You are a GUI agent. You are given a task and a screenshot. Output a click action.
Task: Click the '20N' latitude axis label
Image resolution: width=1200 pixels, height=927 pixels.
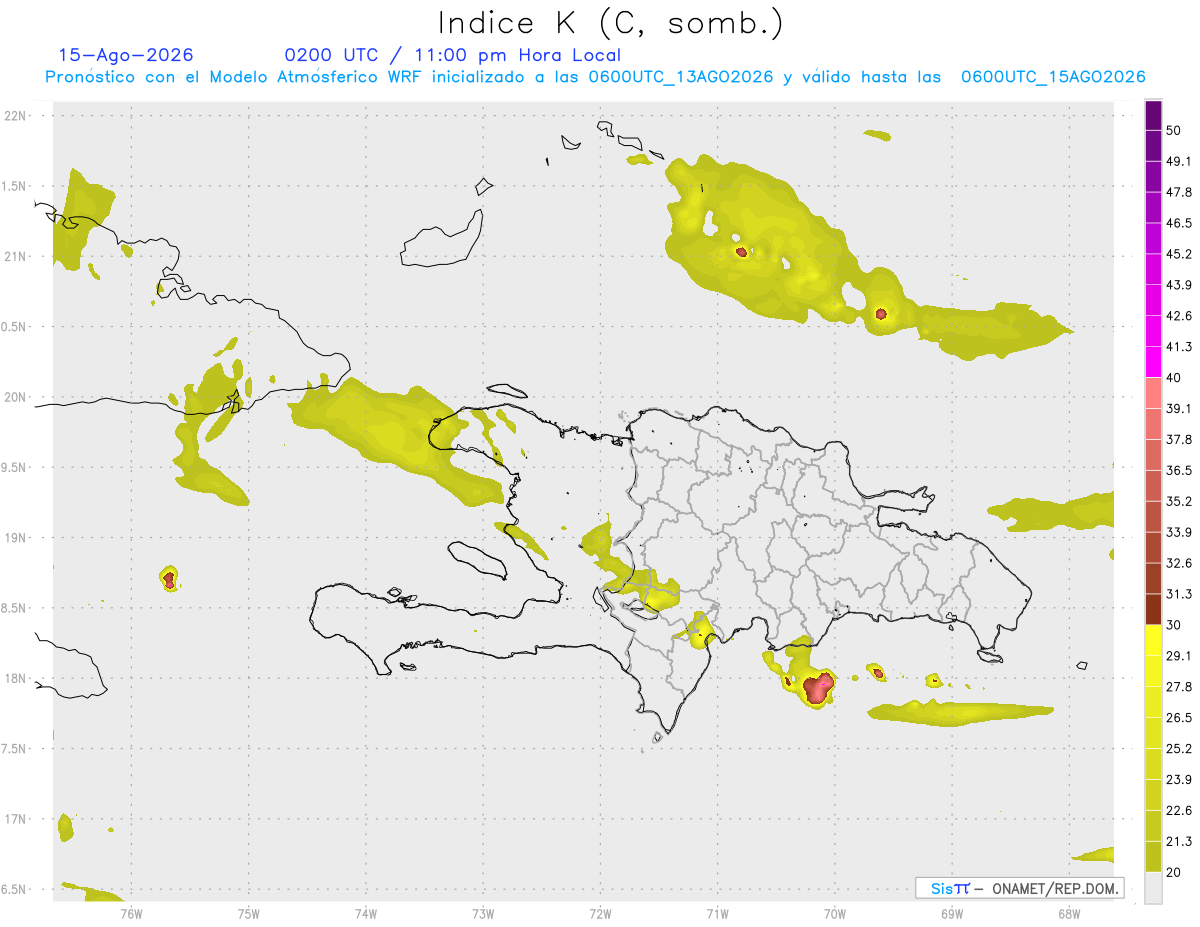pos(17,397)
